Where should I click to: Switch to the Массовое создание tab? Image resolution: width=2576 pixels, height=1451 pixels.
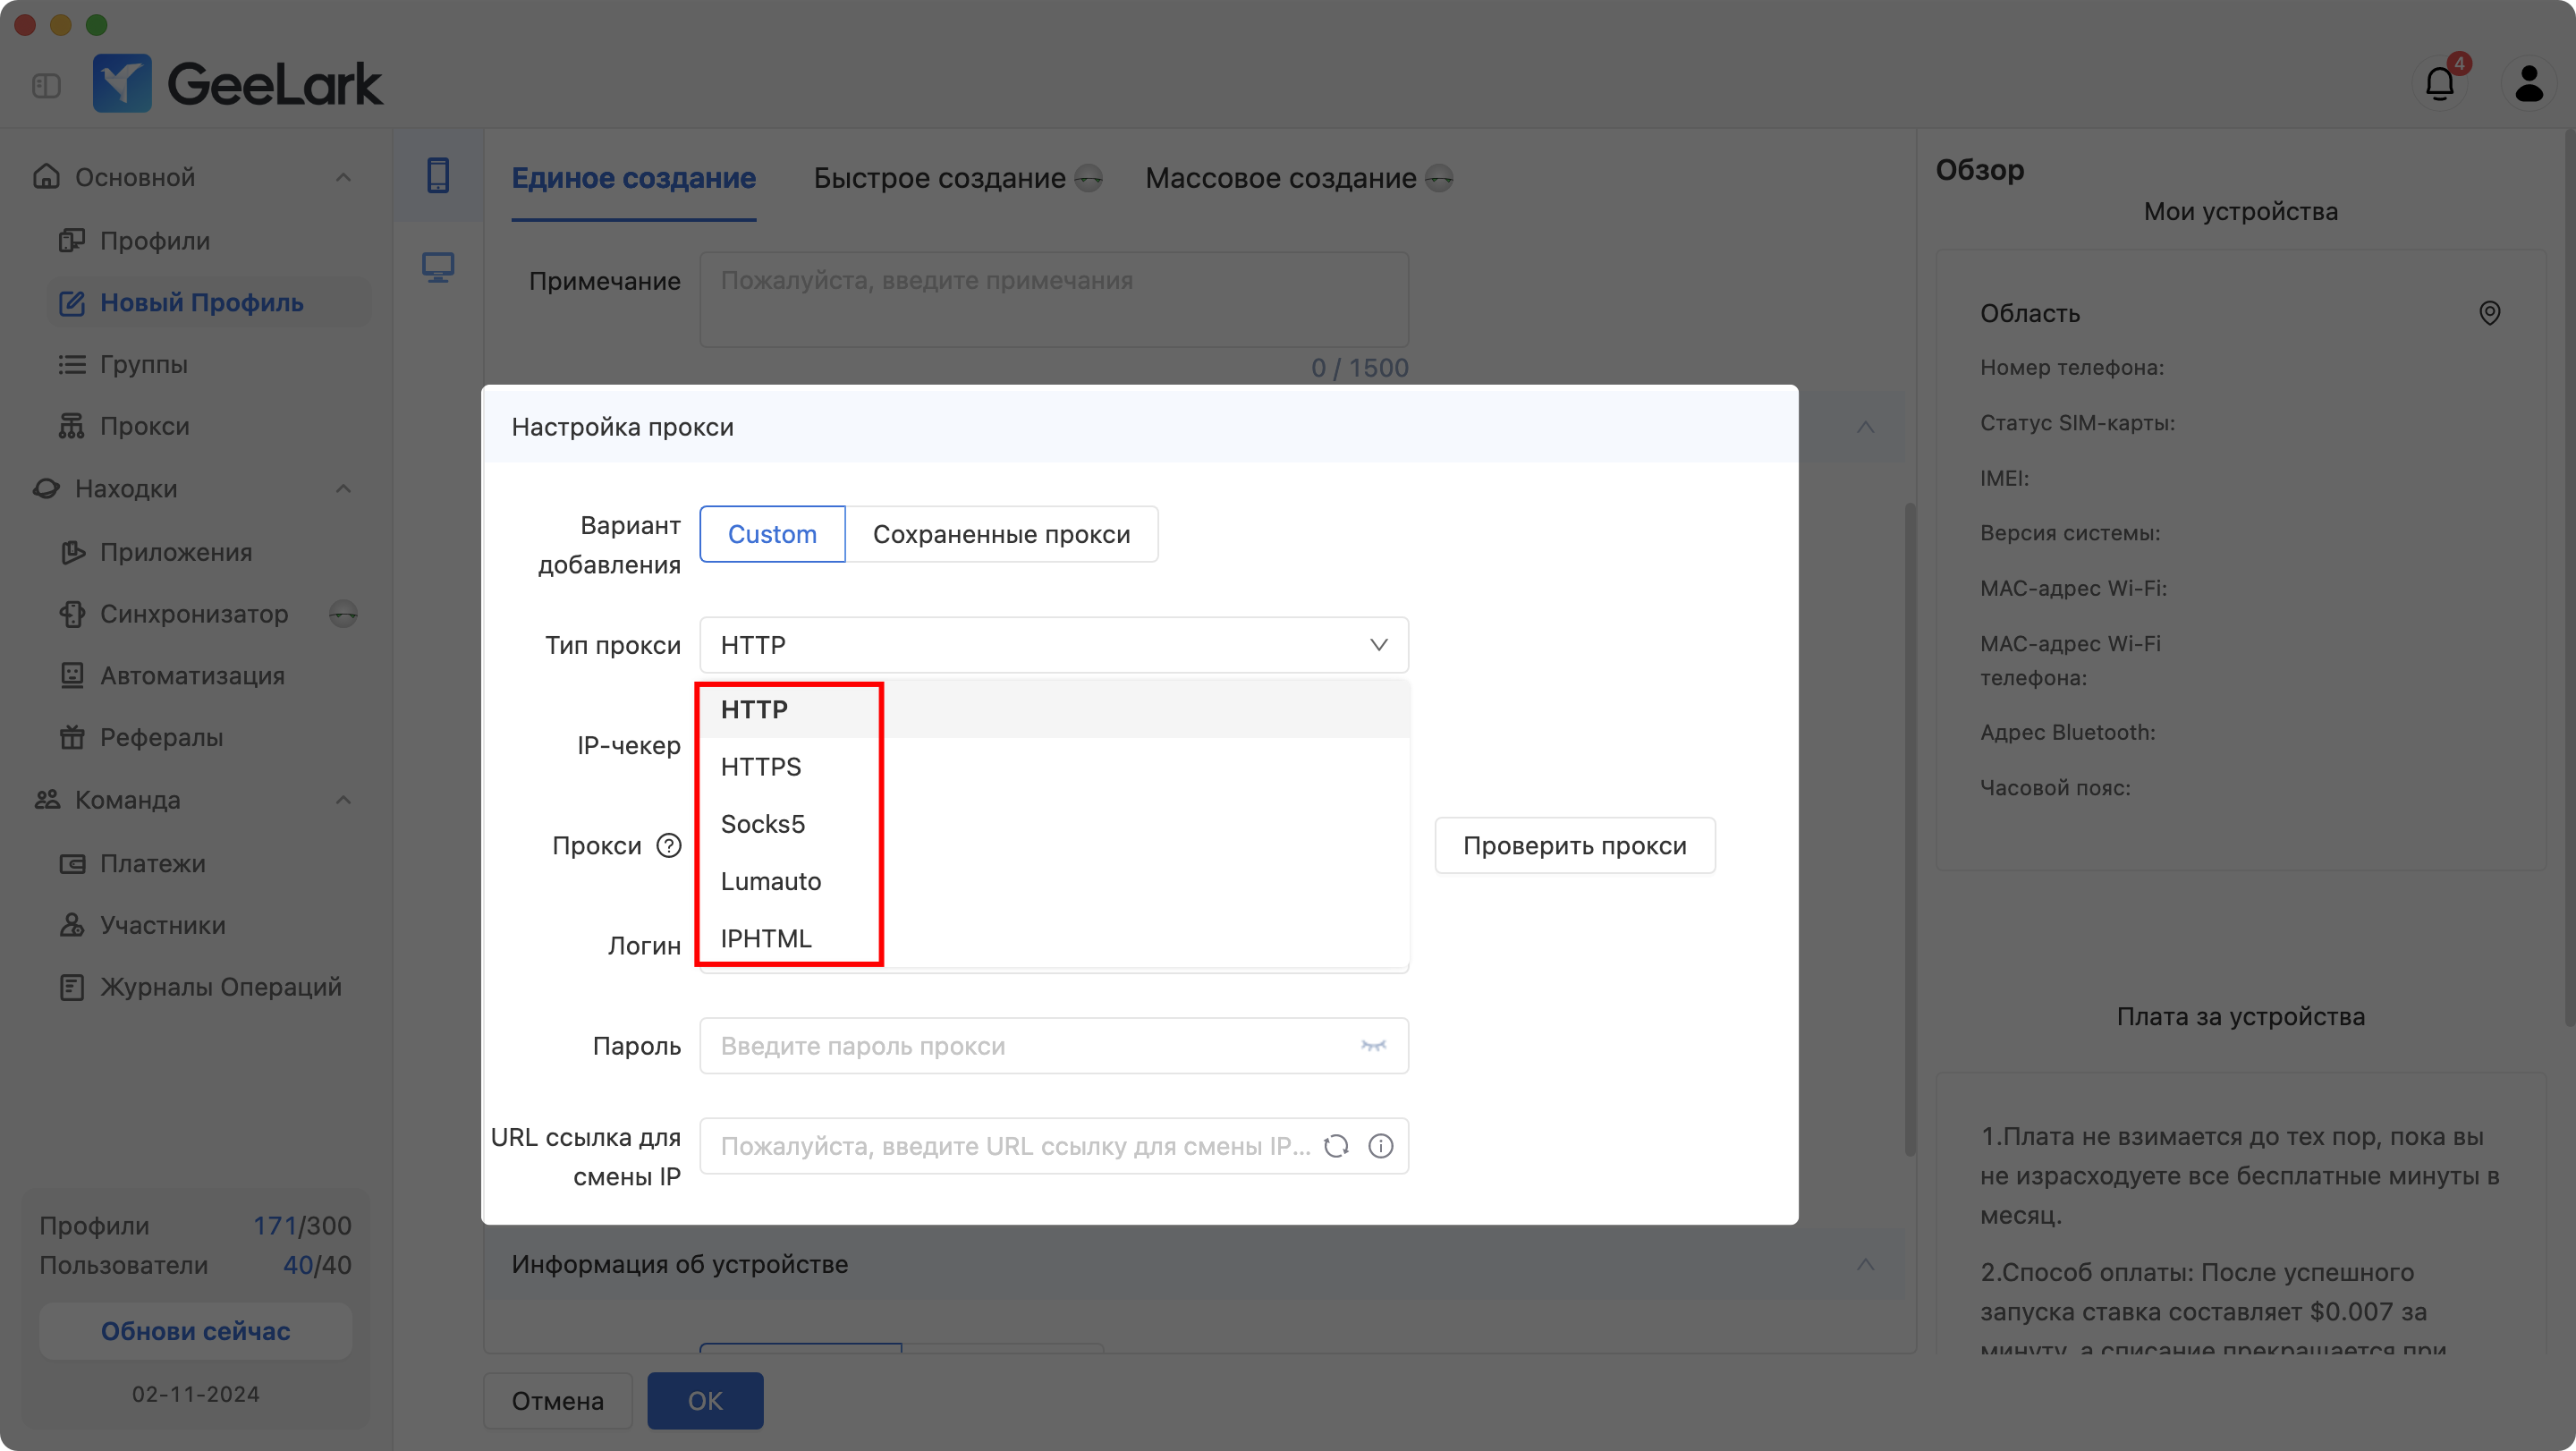pos(1298,178)
